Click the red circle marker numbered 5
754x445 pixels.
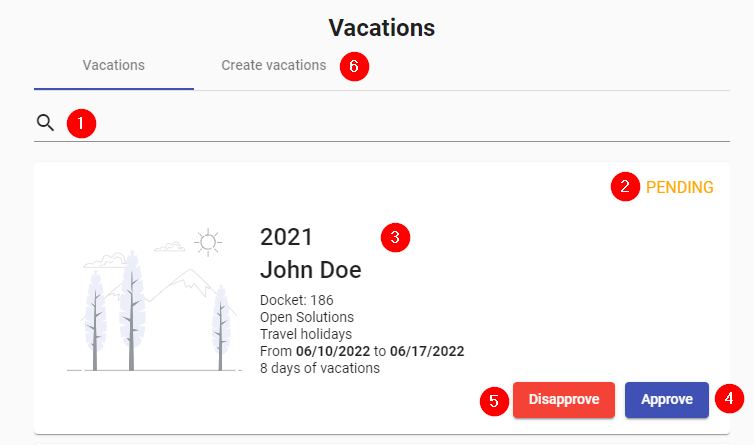pos(494,401)
